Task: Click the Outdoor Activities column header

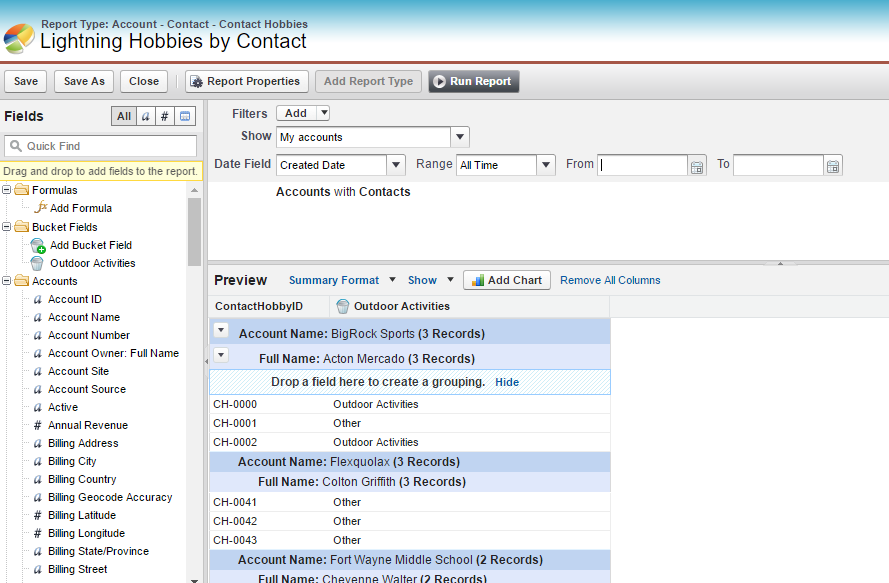Action: coord(469,306)
